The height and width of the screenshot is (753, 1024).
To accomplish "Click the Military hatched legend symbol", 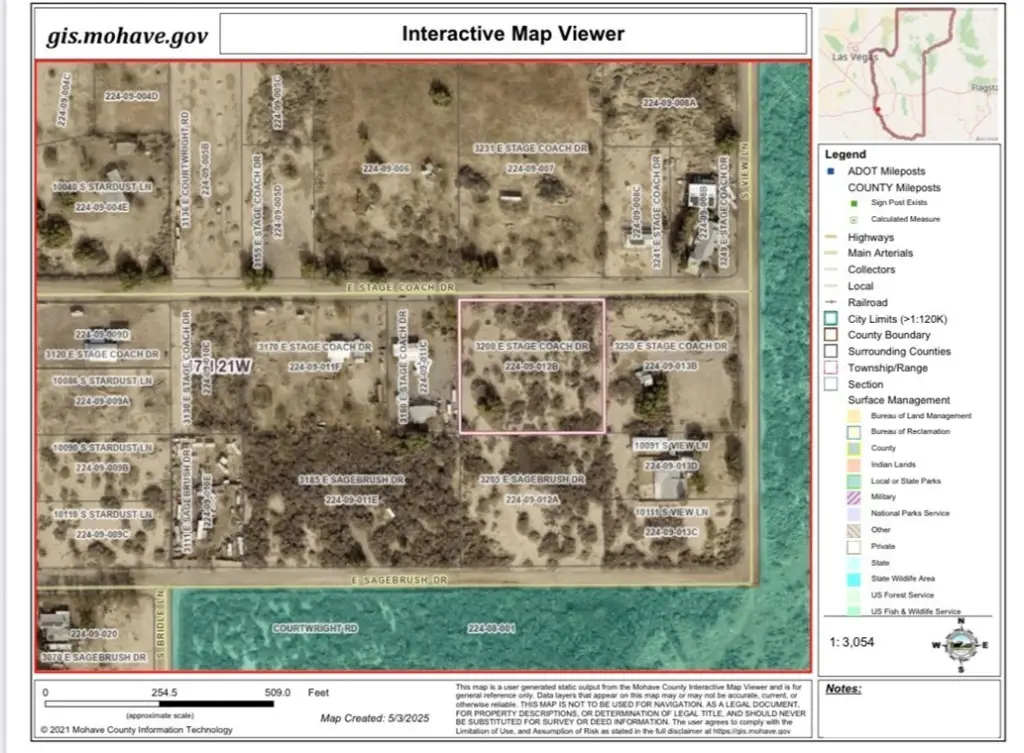I will click(854, 497).
